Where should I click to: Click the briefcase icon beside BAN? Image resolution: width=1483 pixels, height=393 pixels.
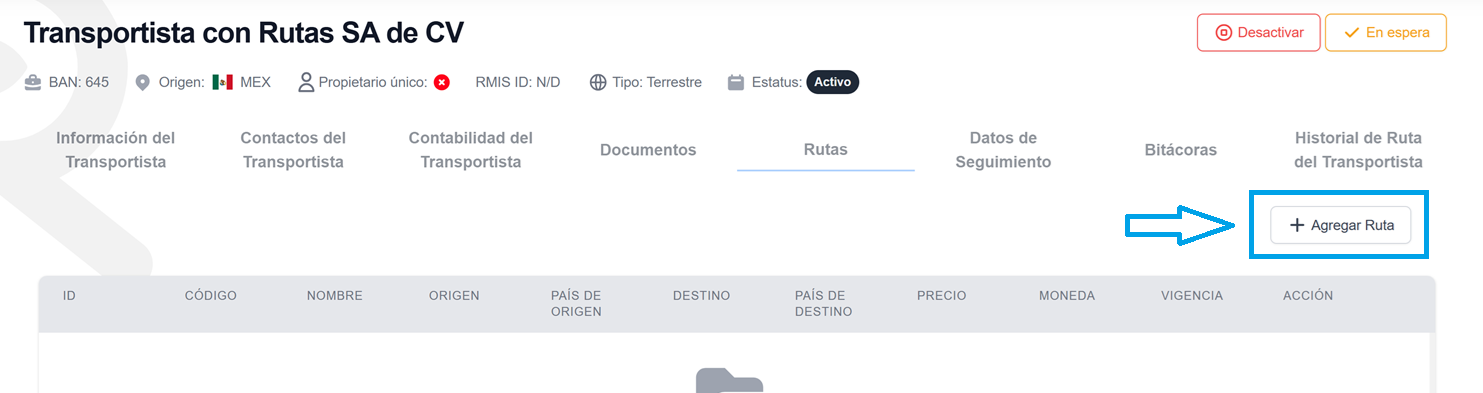pos(33,82)
